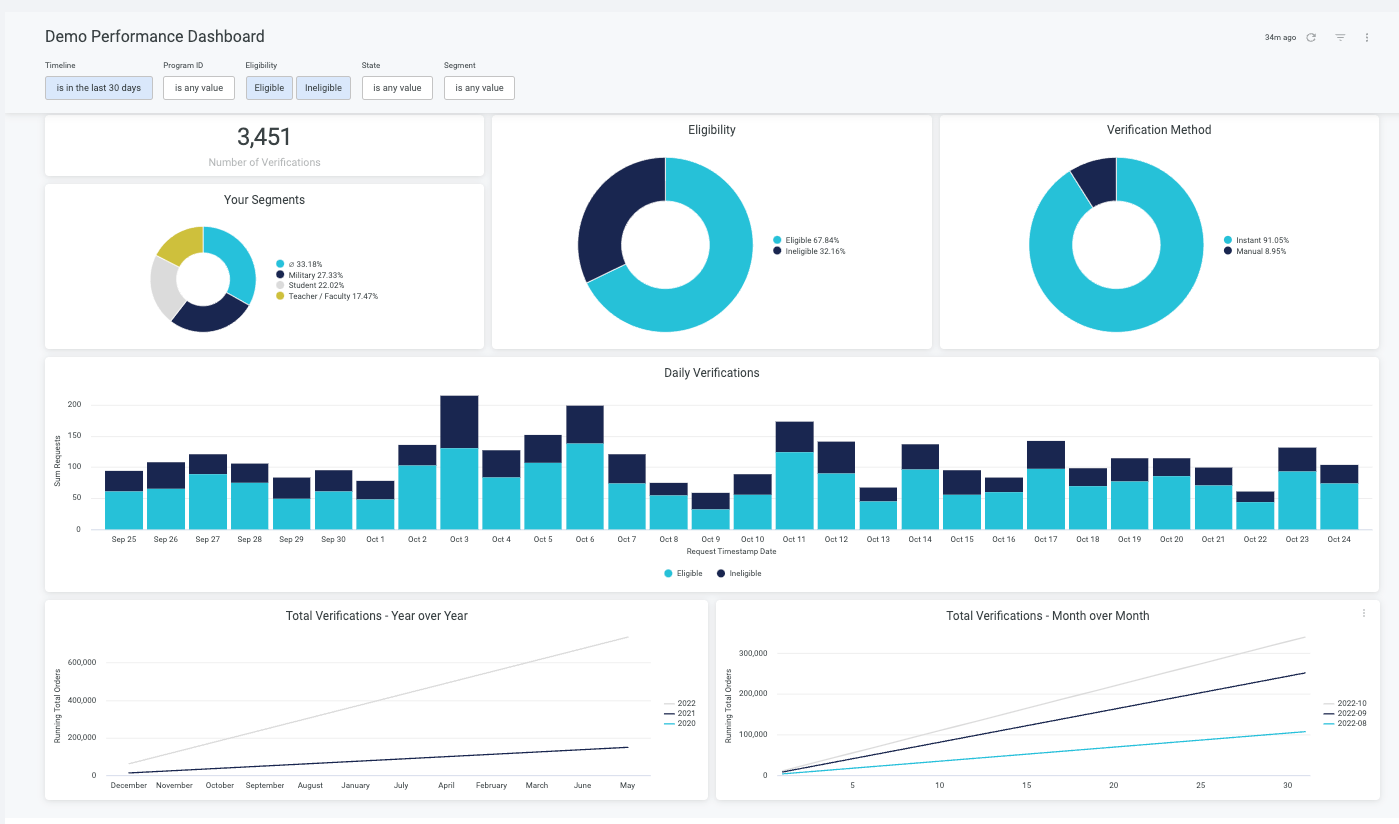Screen dimensions: 1399x824
Task: Open the dashboard filters icon
Action: coord(1340,37)
